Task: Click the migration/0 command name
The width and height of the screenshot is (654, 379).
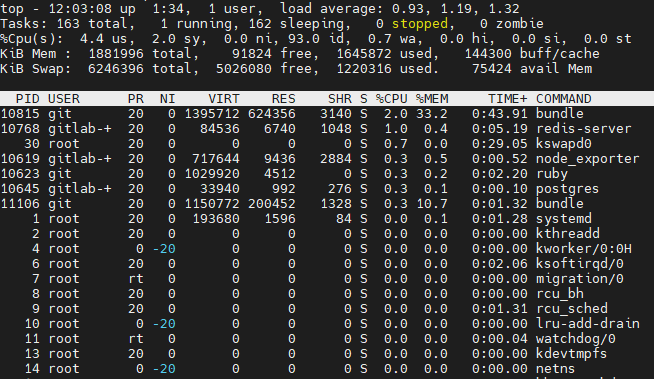Action: click(x=580, y=279)
